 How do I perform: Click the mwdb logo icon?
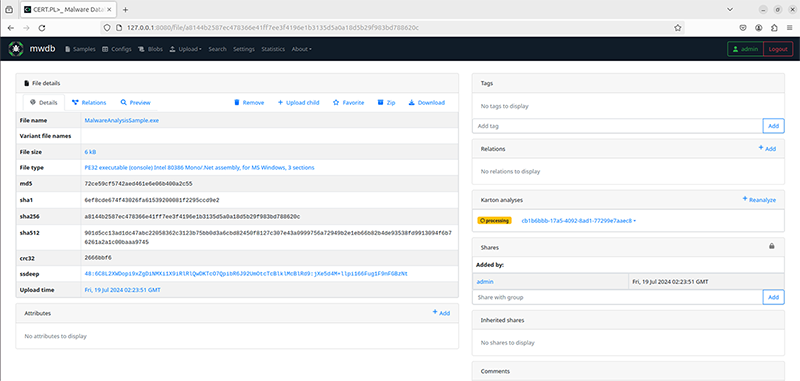pos(16,49)
